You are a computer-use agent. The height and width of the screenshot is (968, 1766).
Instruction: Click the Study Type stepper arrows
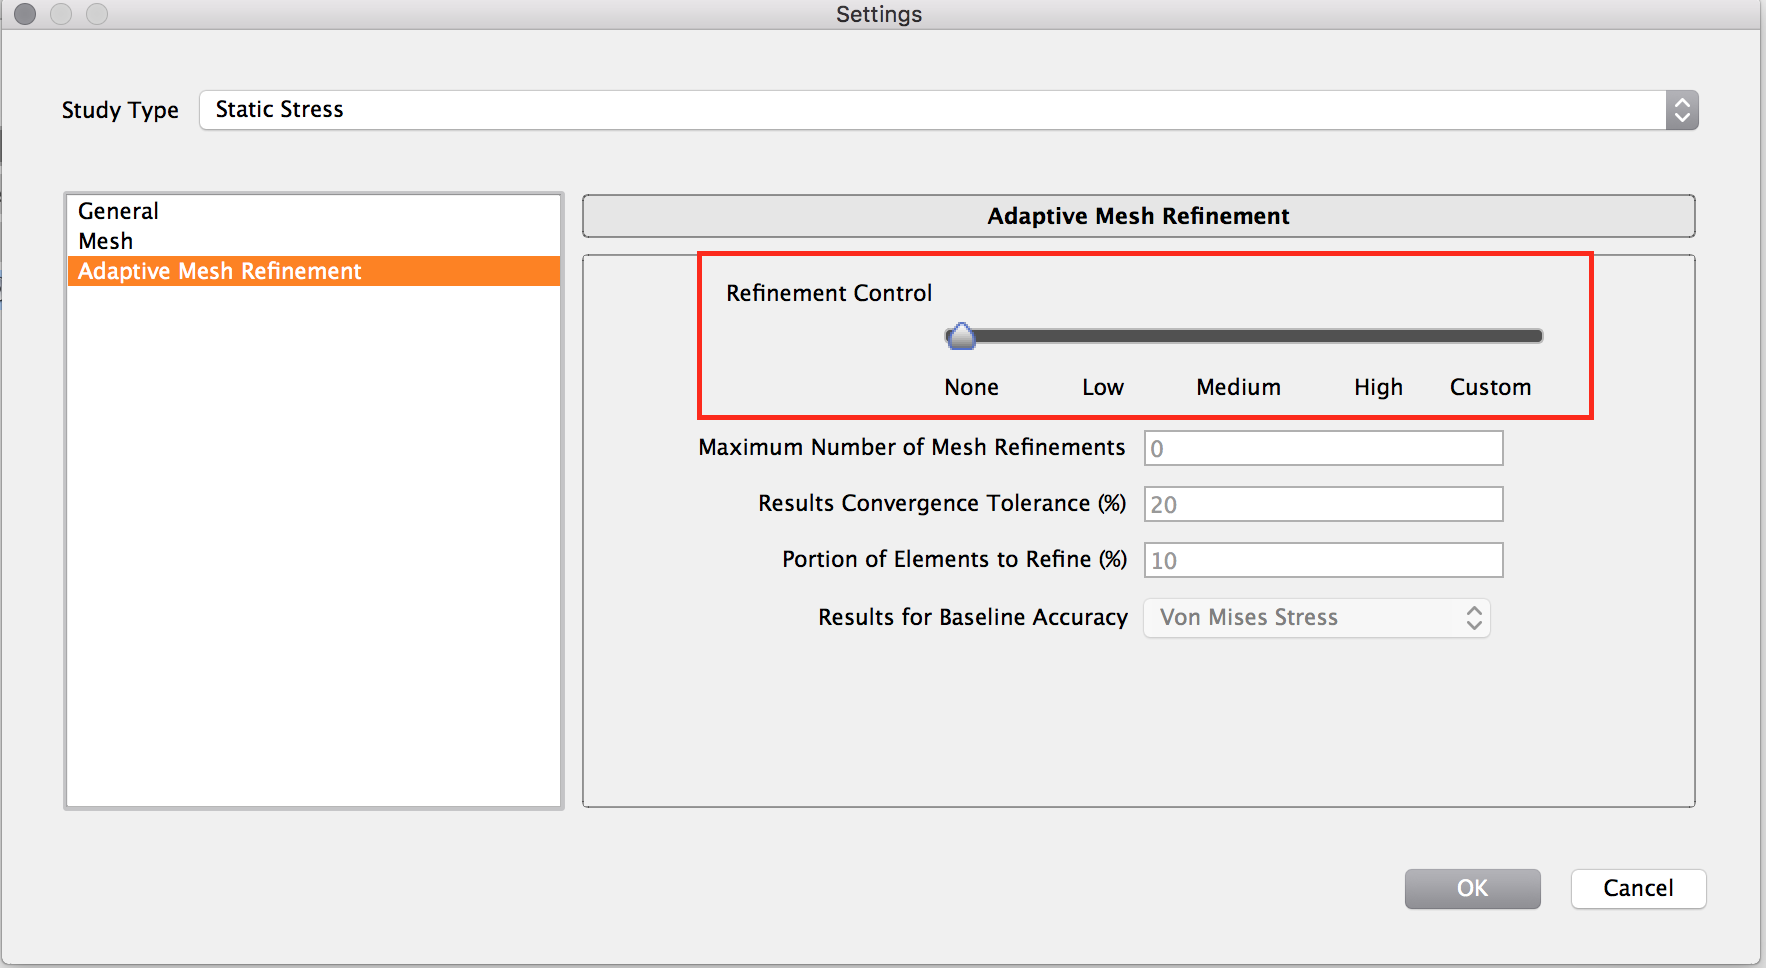click(1681, 110)
